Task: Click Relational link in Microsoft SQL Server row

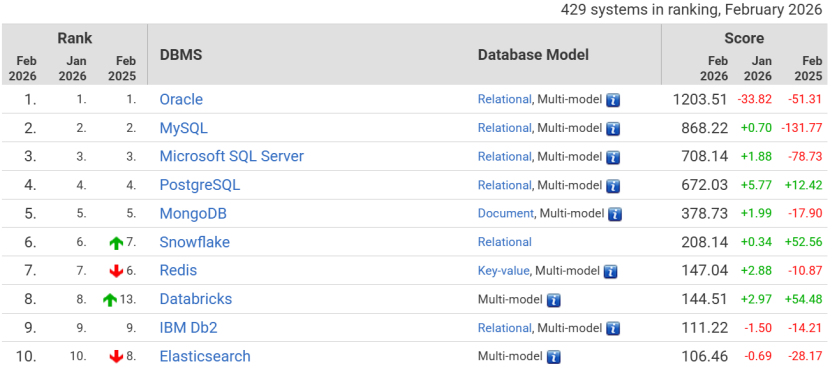Action: tap(504, 157)
